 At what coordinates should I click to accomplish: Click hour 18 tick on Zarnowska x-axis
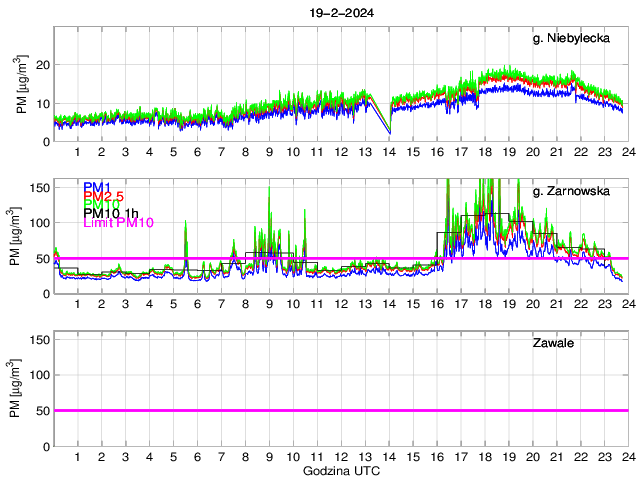pyautogui.click(x=484, y=304)
